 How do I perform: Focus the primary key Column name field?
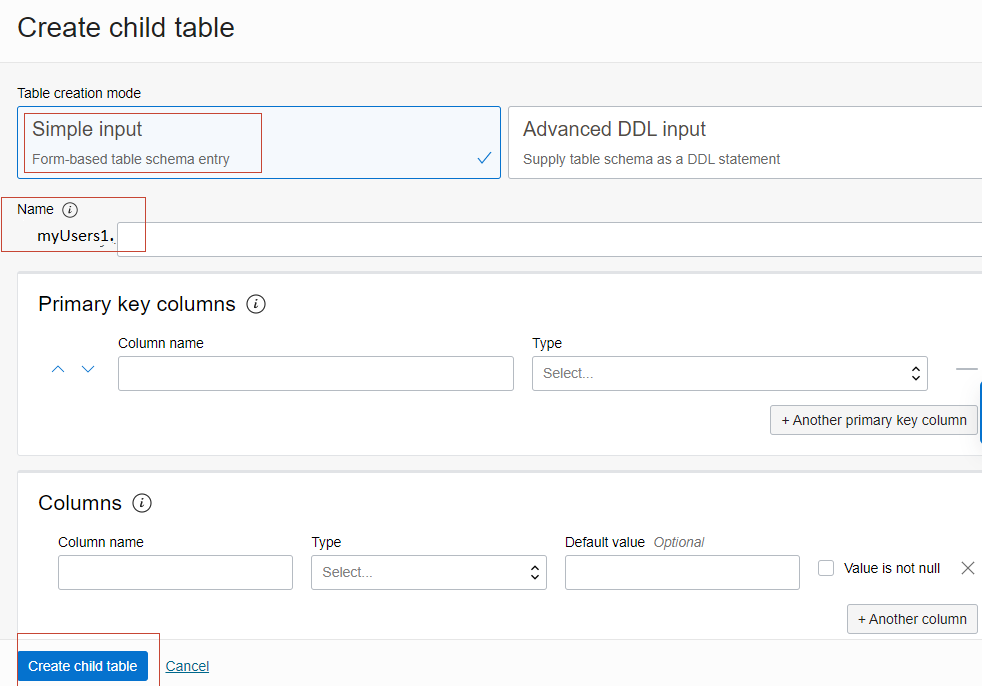315,373
